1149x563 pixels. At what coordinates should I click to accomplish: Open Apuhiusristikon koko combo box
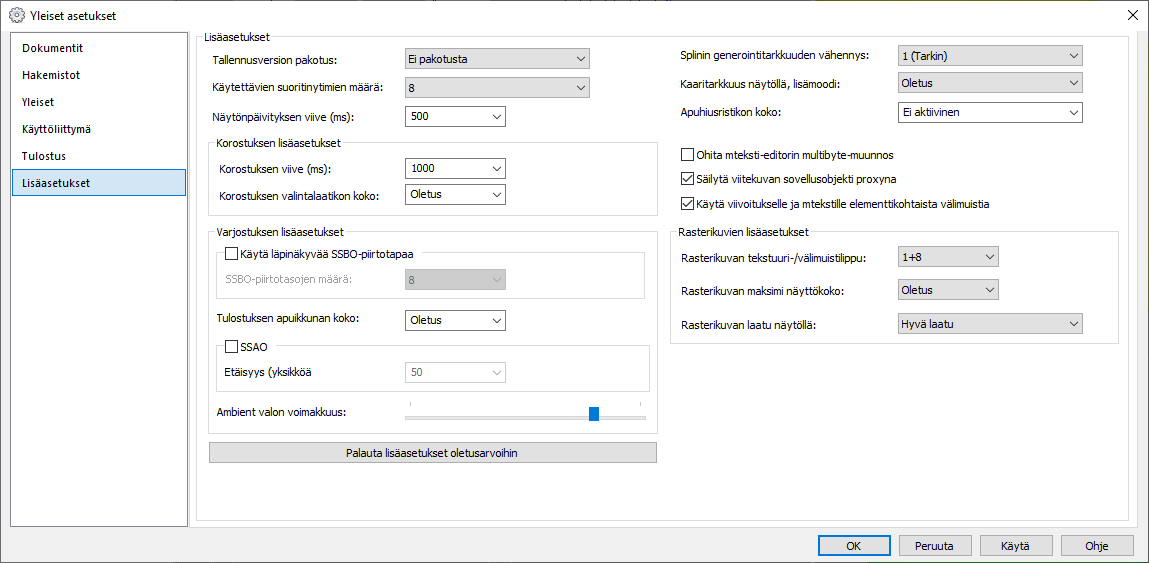[989, 112]
